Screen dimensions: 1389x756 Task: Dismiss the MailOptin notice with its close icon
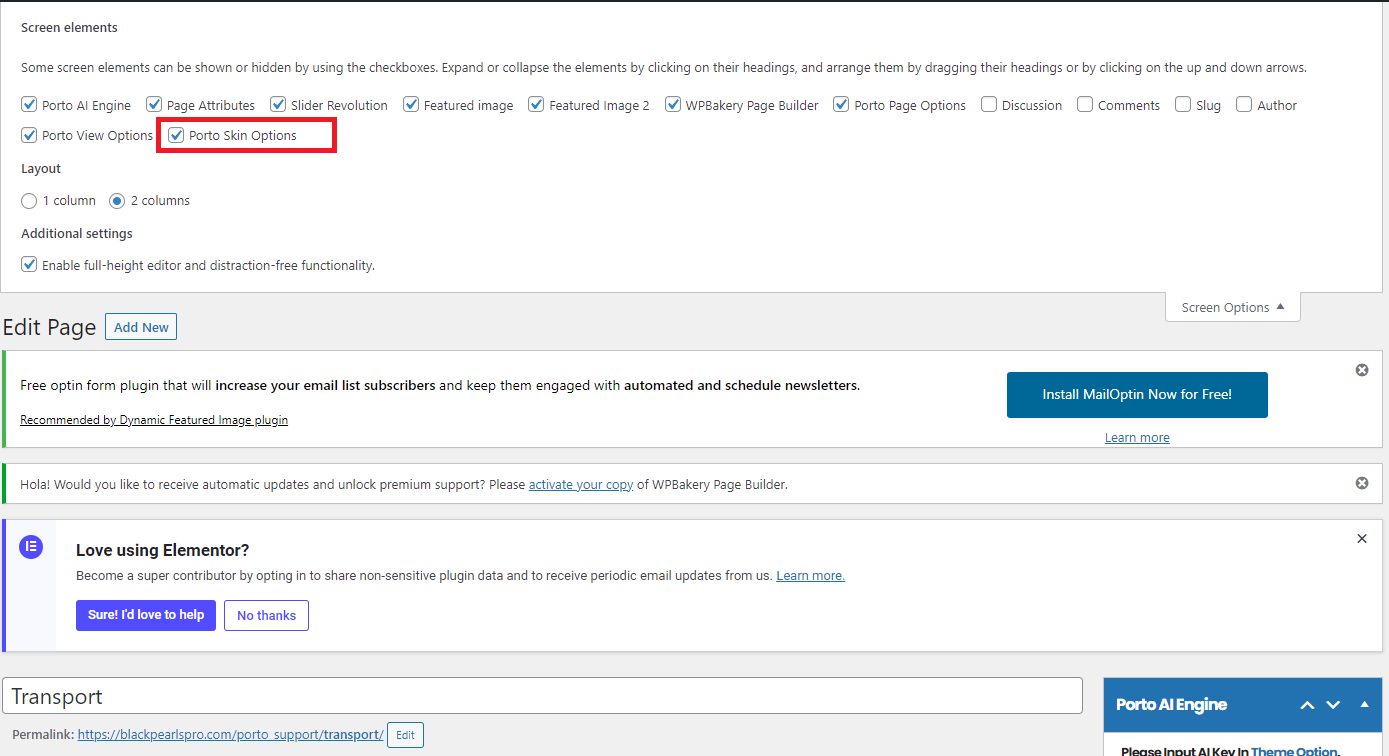pos(1361,370)
